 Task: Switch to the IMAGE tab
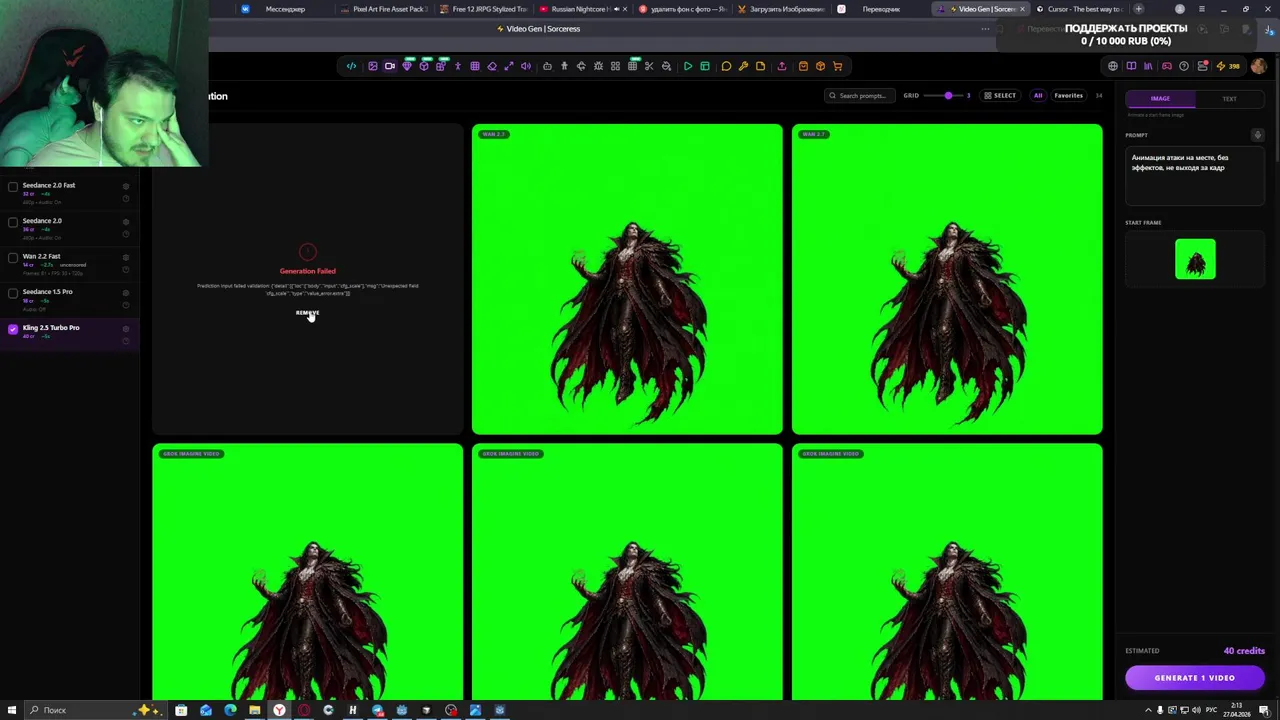(x=1160, y=98)
